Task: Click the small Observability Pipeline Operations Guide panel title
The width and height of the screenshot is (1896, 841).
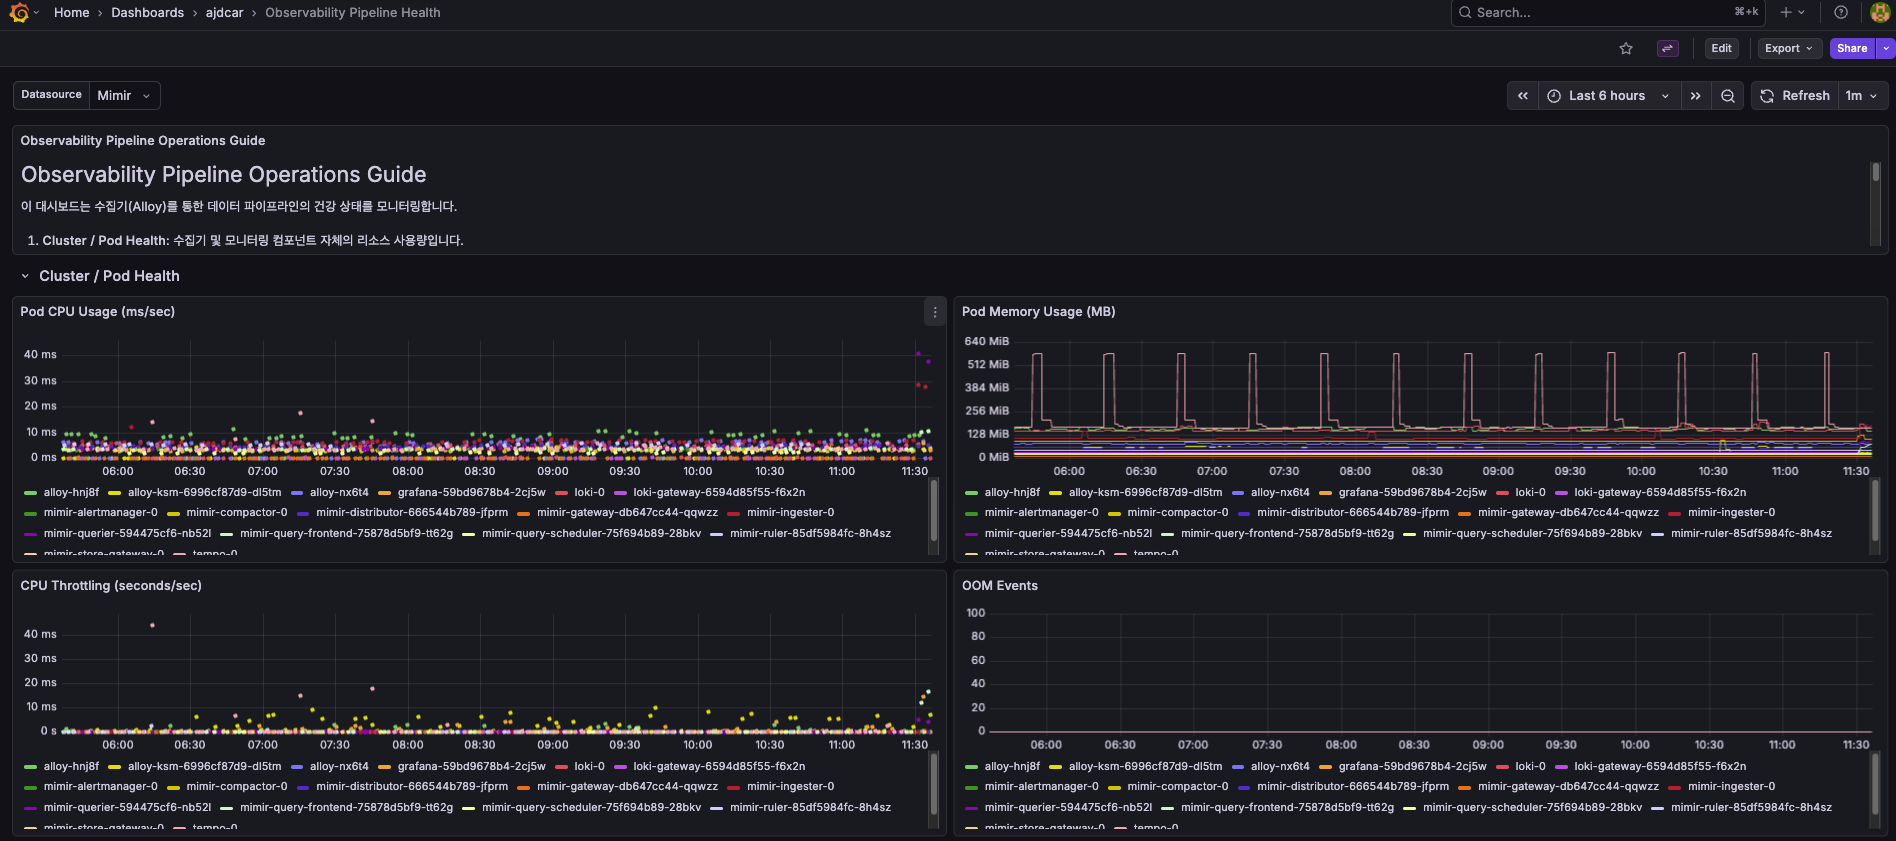Action: (143, 141)
